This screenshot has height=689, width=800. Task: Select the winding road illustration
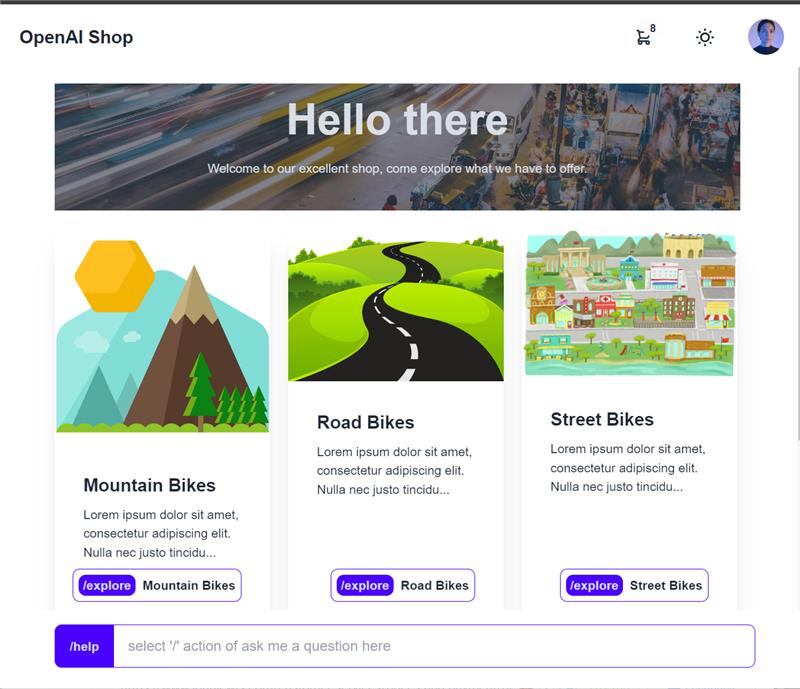pyautogui.click(x=395, y=309)
